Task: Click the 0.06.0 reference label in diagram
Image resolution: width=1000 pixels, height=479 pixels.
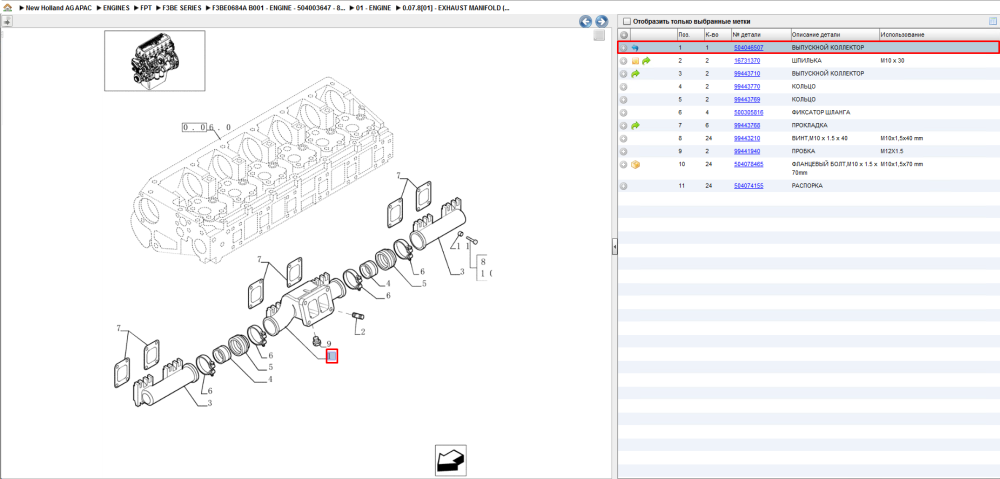Action: click(x=207, y=128)
